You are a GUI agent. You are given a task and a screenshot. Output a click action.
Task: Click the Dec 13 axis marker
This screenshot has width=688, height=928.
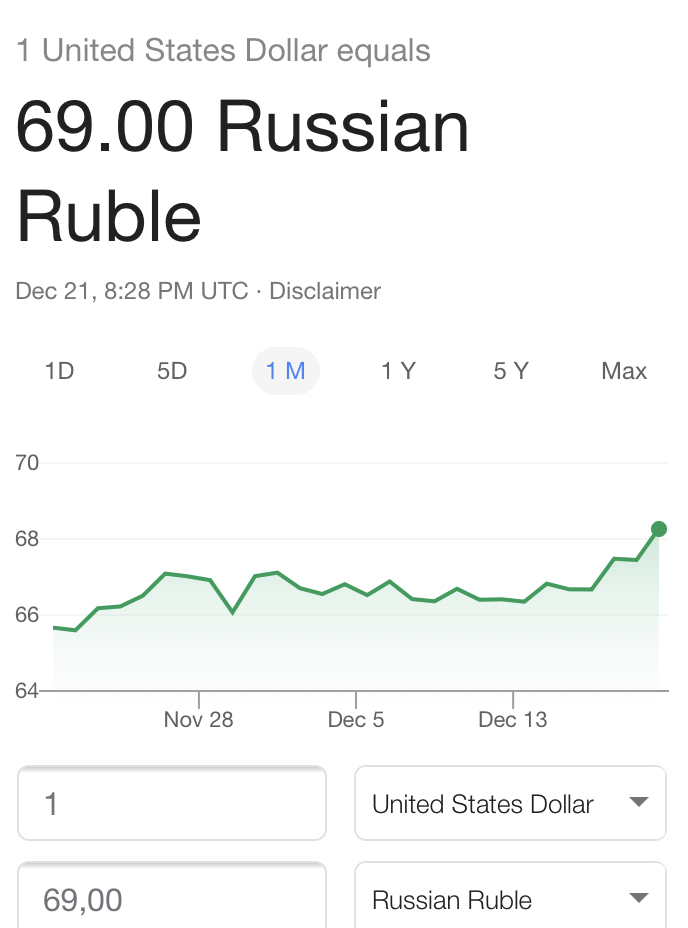coord(513,720)
